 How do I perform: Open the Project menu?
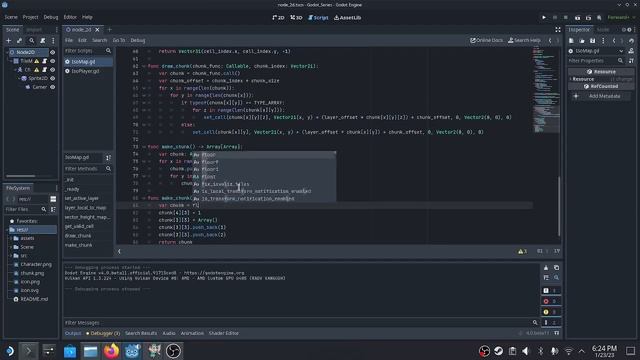click(30, 17)
